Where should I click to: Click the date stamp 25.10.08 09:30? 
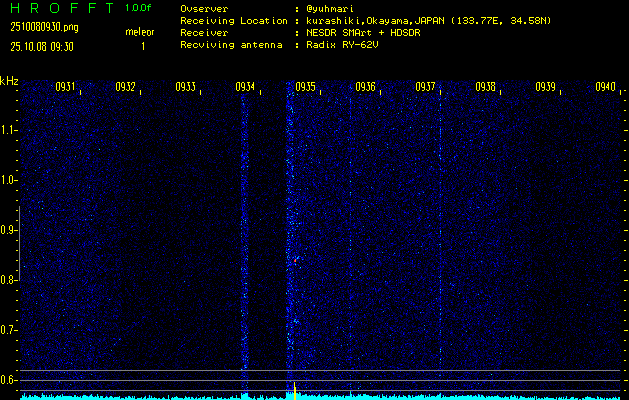[42, 47]
